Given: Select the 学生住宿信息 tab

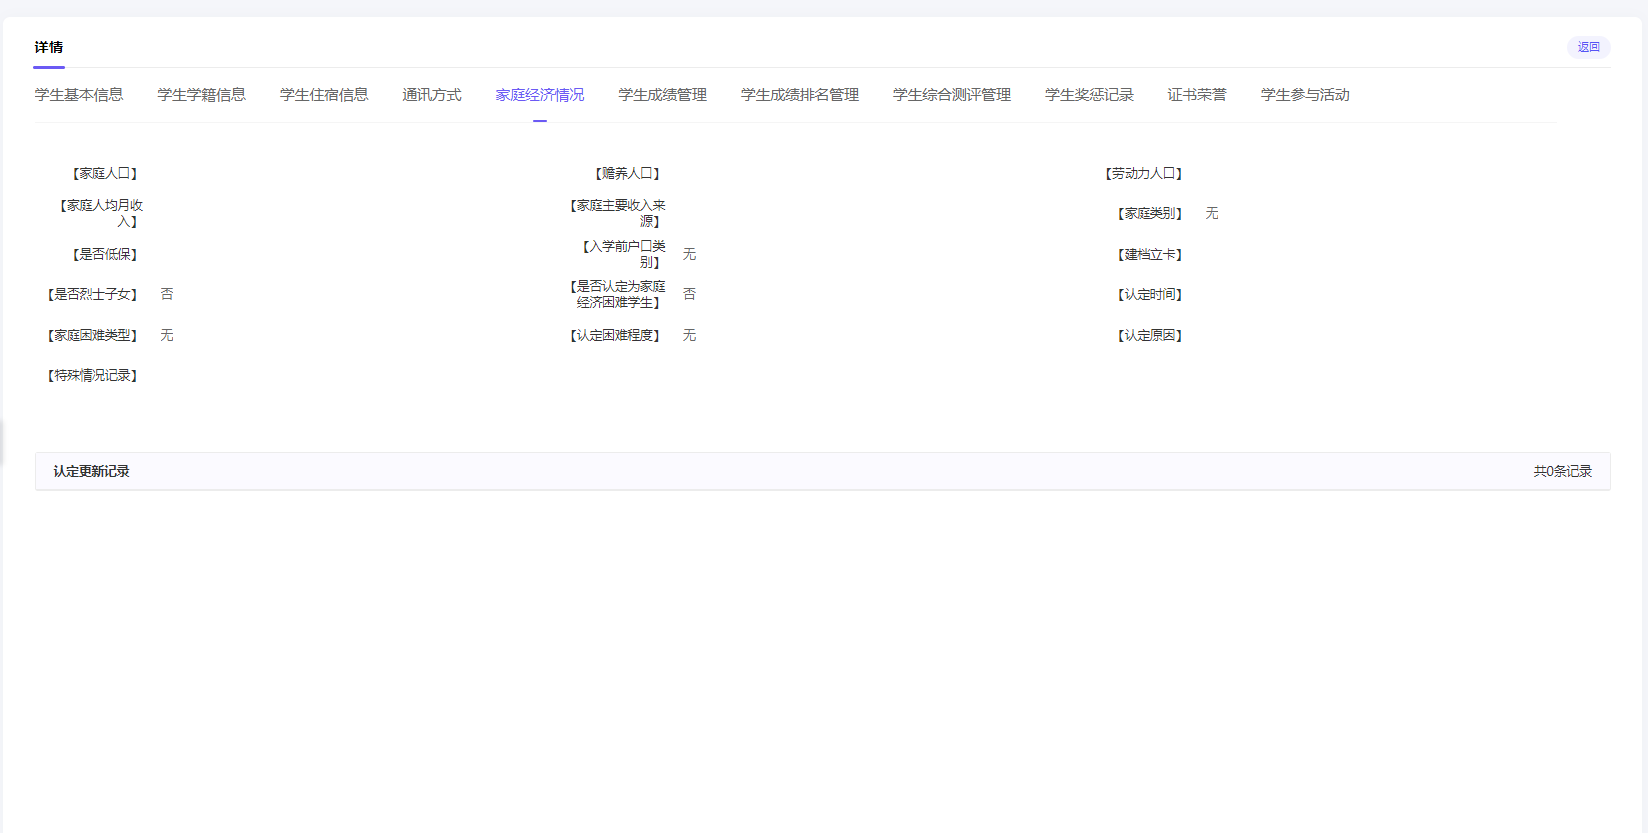Looking at the screenshot, I should tap(324, 95).
